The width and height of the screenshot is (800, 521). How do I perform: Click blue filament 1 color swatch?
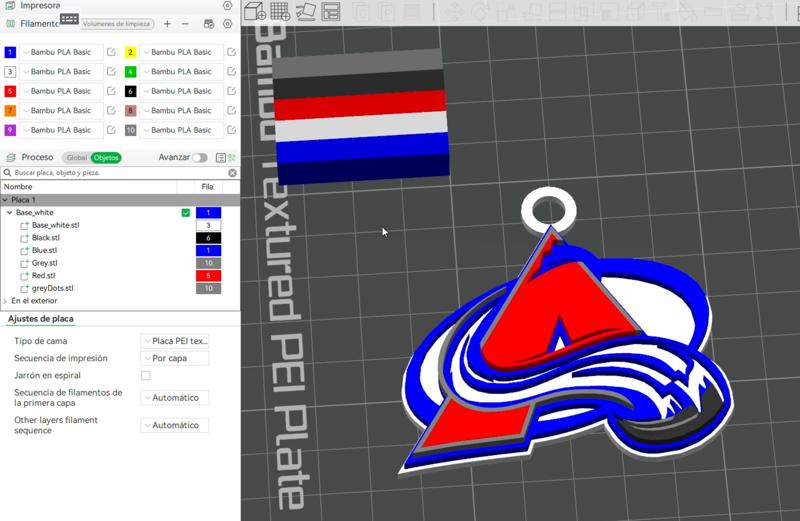(10, 52)
